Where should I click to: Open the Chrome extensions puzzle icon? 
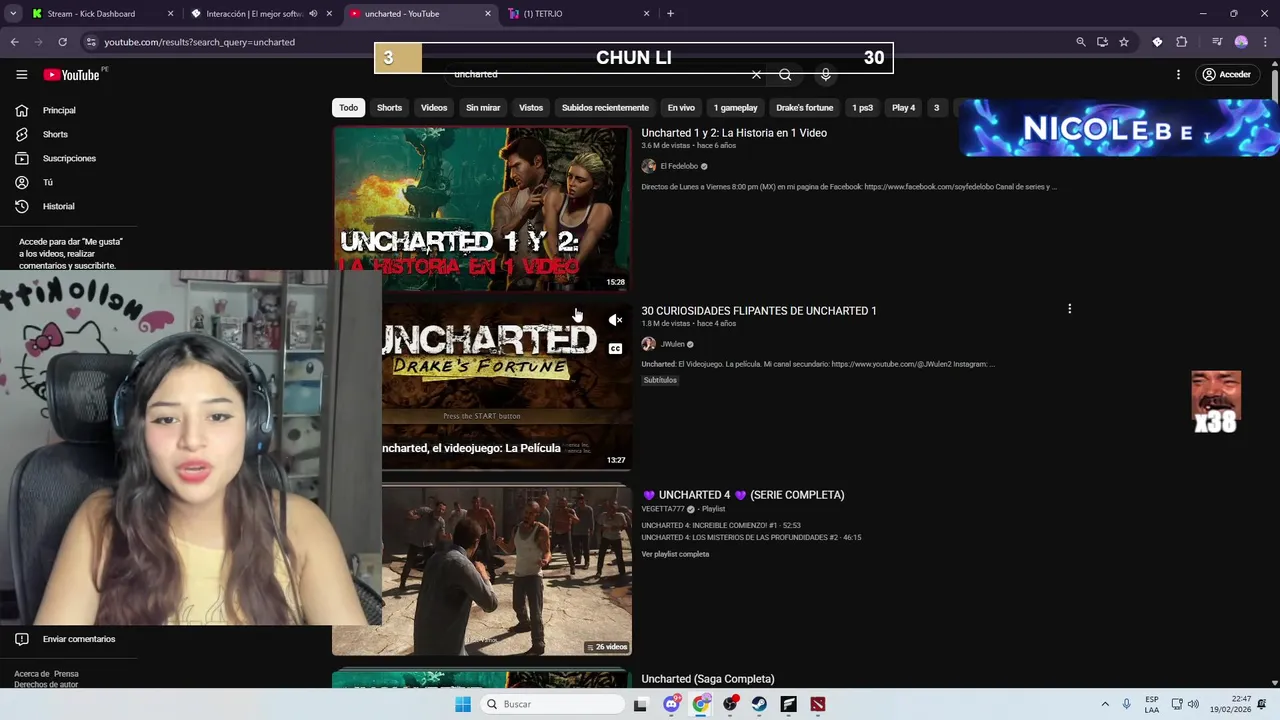1181,42
